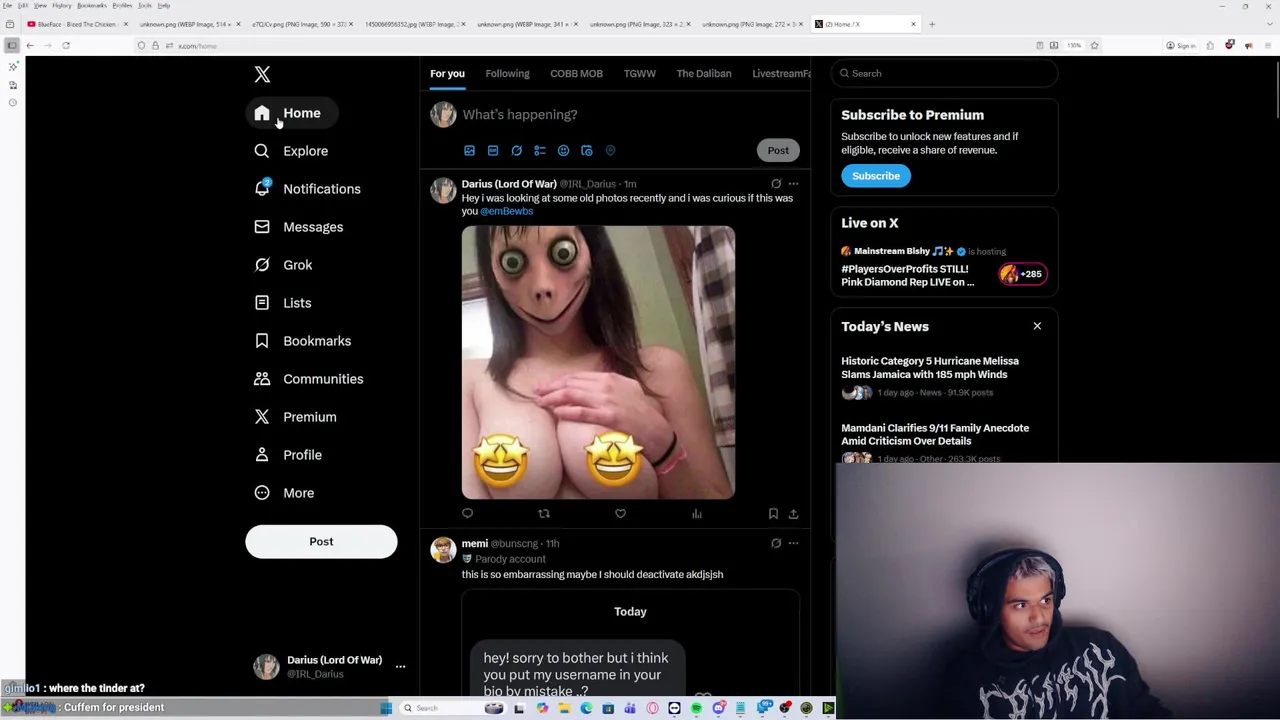Open the image in Darius post
This screenshot has height=720, width=1280.
[x=598, y=362]
